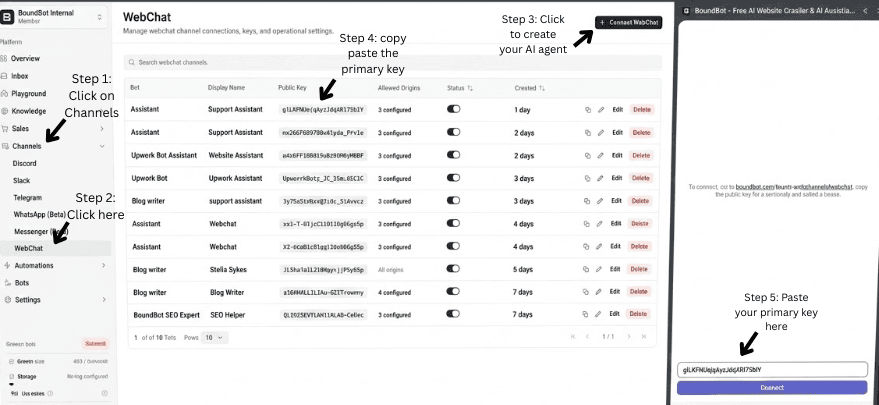
Task: Disable the Stella Sykes row status toggle
Action: coord(453,270)
